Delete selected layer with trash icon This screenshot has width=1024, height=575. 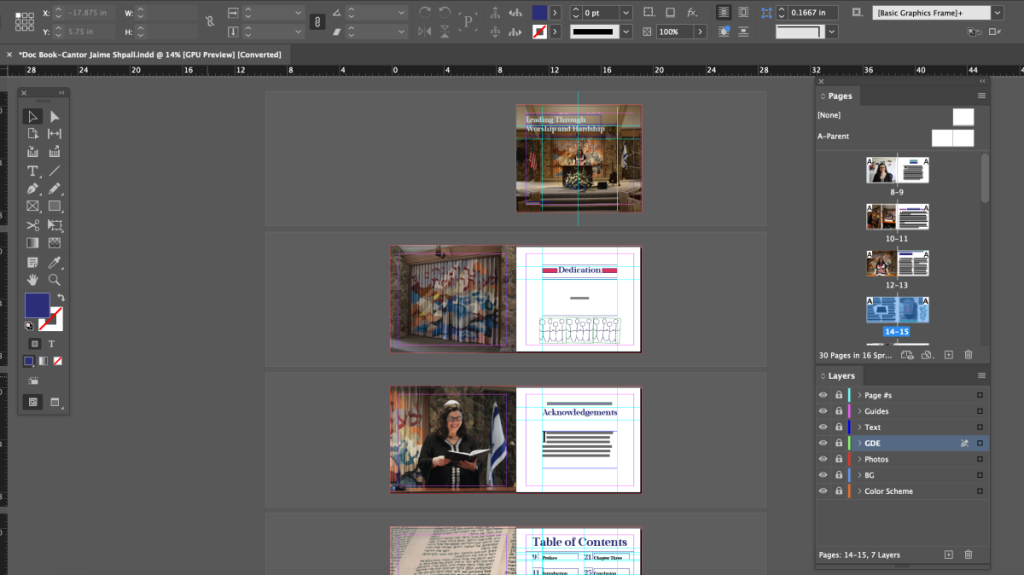968,554
